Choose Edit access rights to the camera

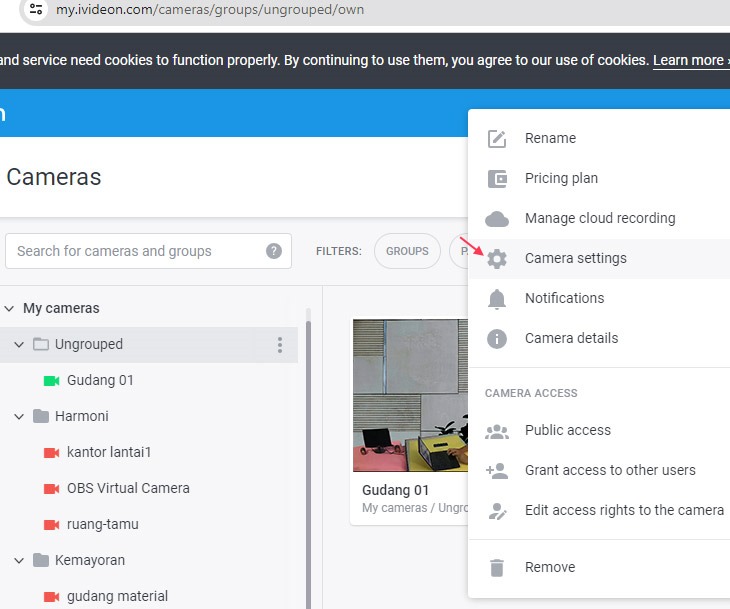[599, 511]
